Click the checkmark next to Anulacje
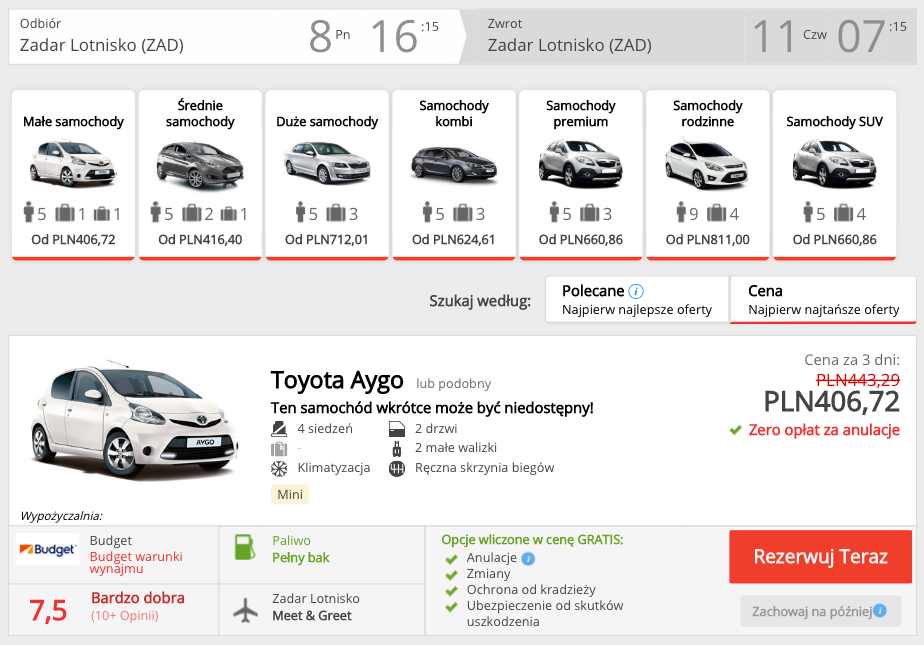This screenshot has height=645, width=924. (x=451, y=559)
